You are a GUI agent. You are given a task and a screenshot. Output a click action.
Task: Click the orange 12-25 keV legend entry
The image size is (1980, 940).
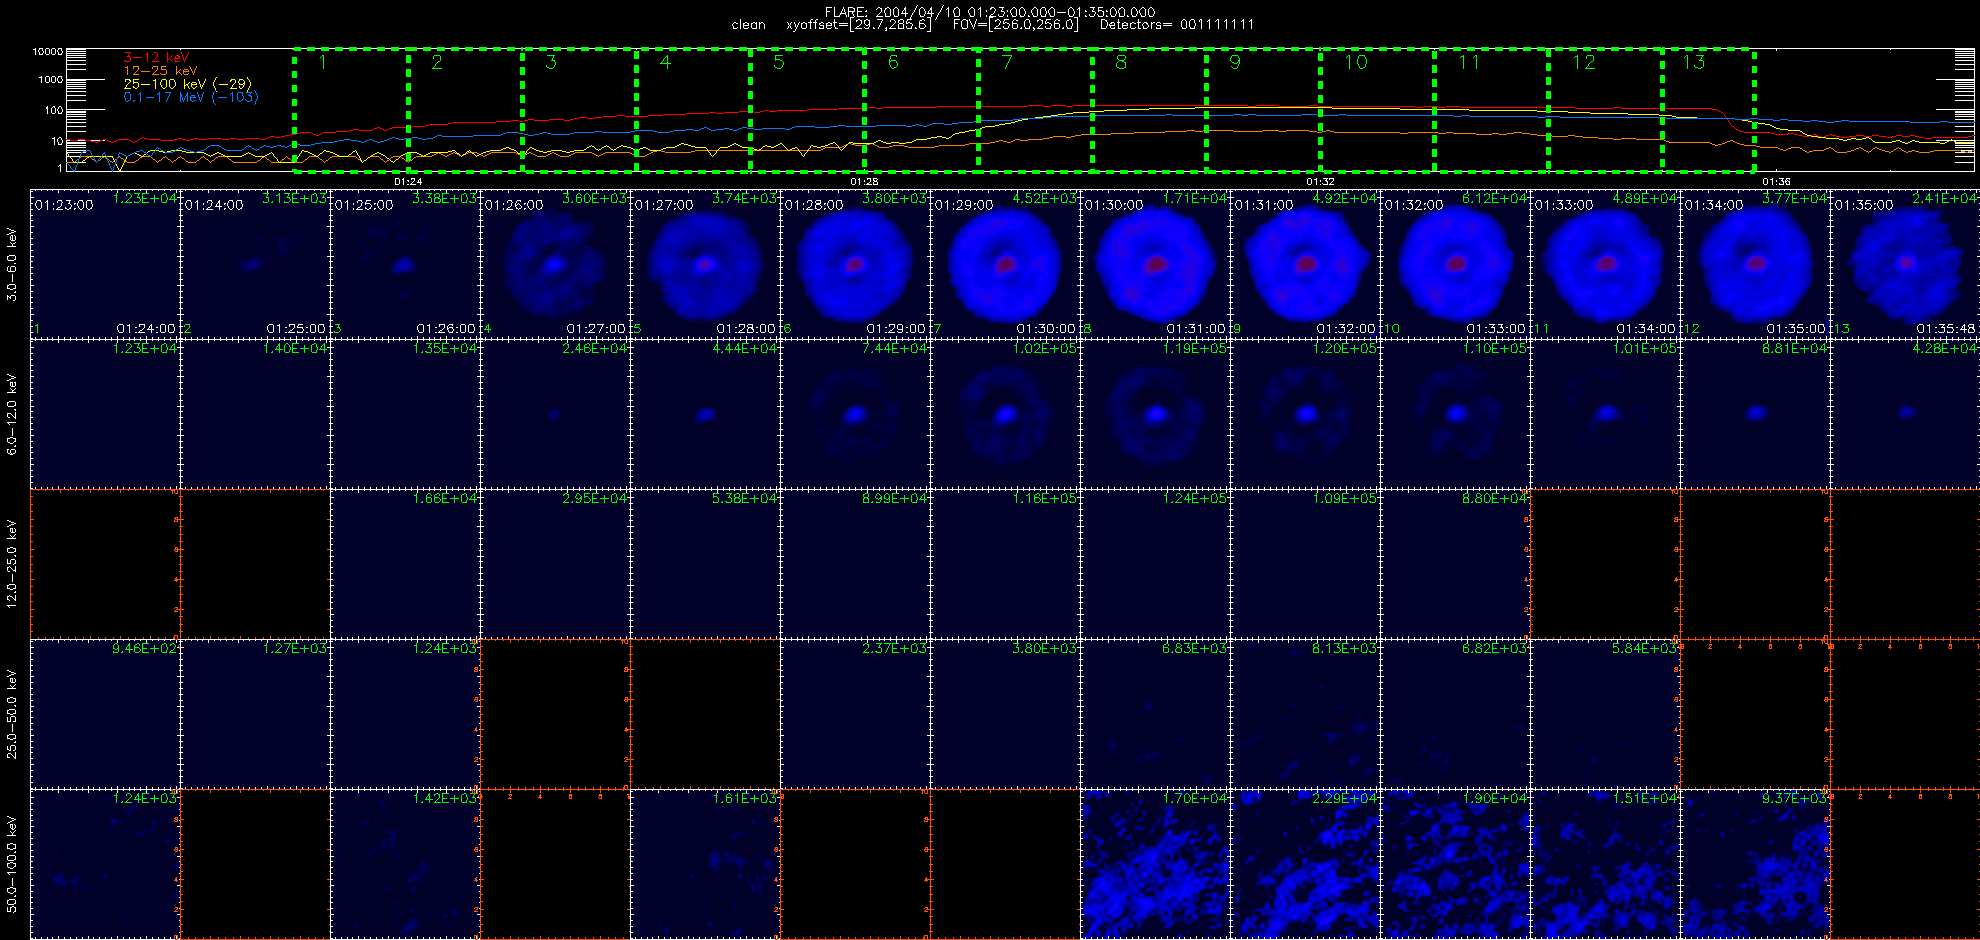pos(160,71)
